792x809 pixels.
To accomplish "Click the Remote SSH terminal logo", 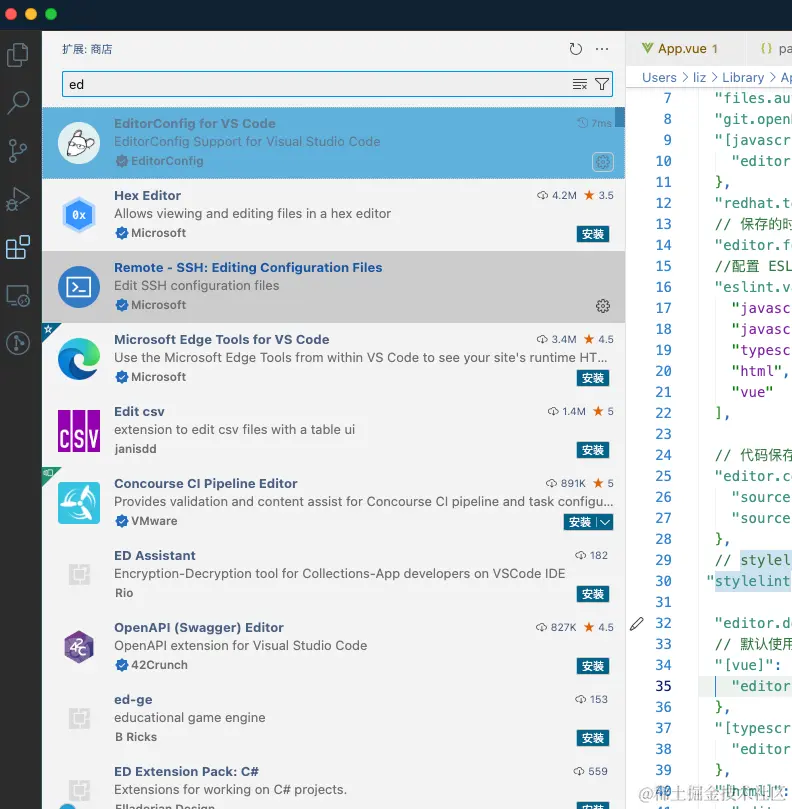I will pyautogui.click(x=79, y=287).
